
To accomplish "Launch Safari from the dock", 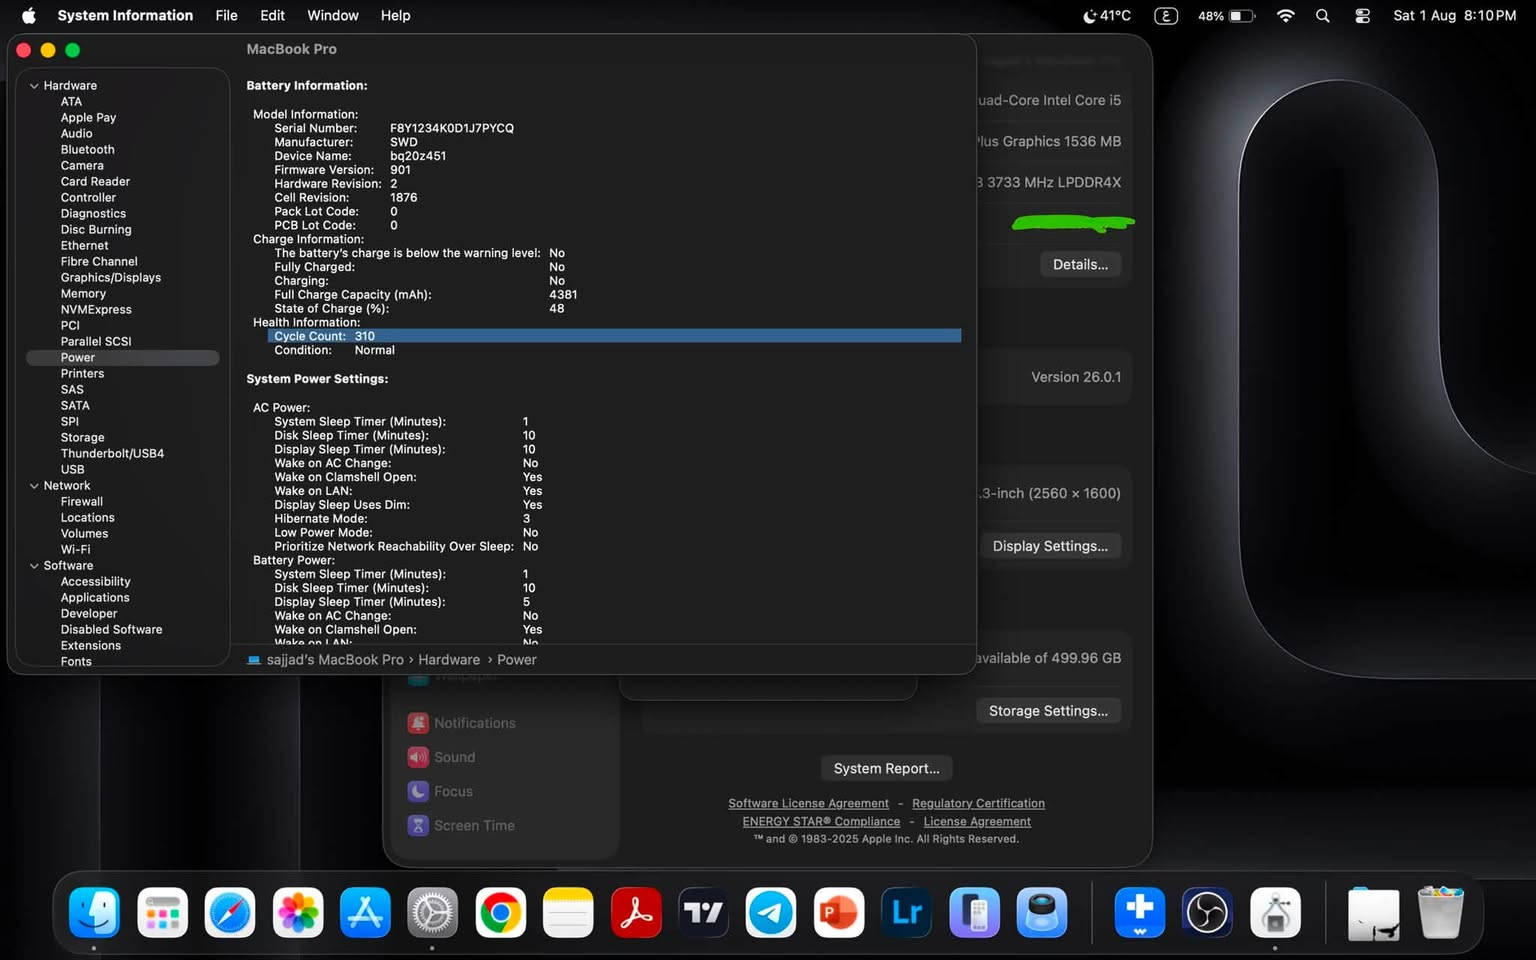I will pyautogui.click(x=230, y=912).
